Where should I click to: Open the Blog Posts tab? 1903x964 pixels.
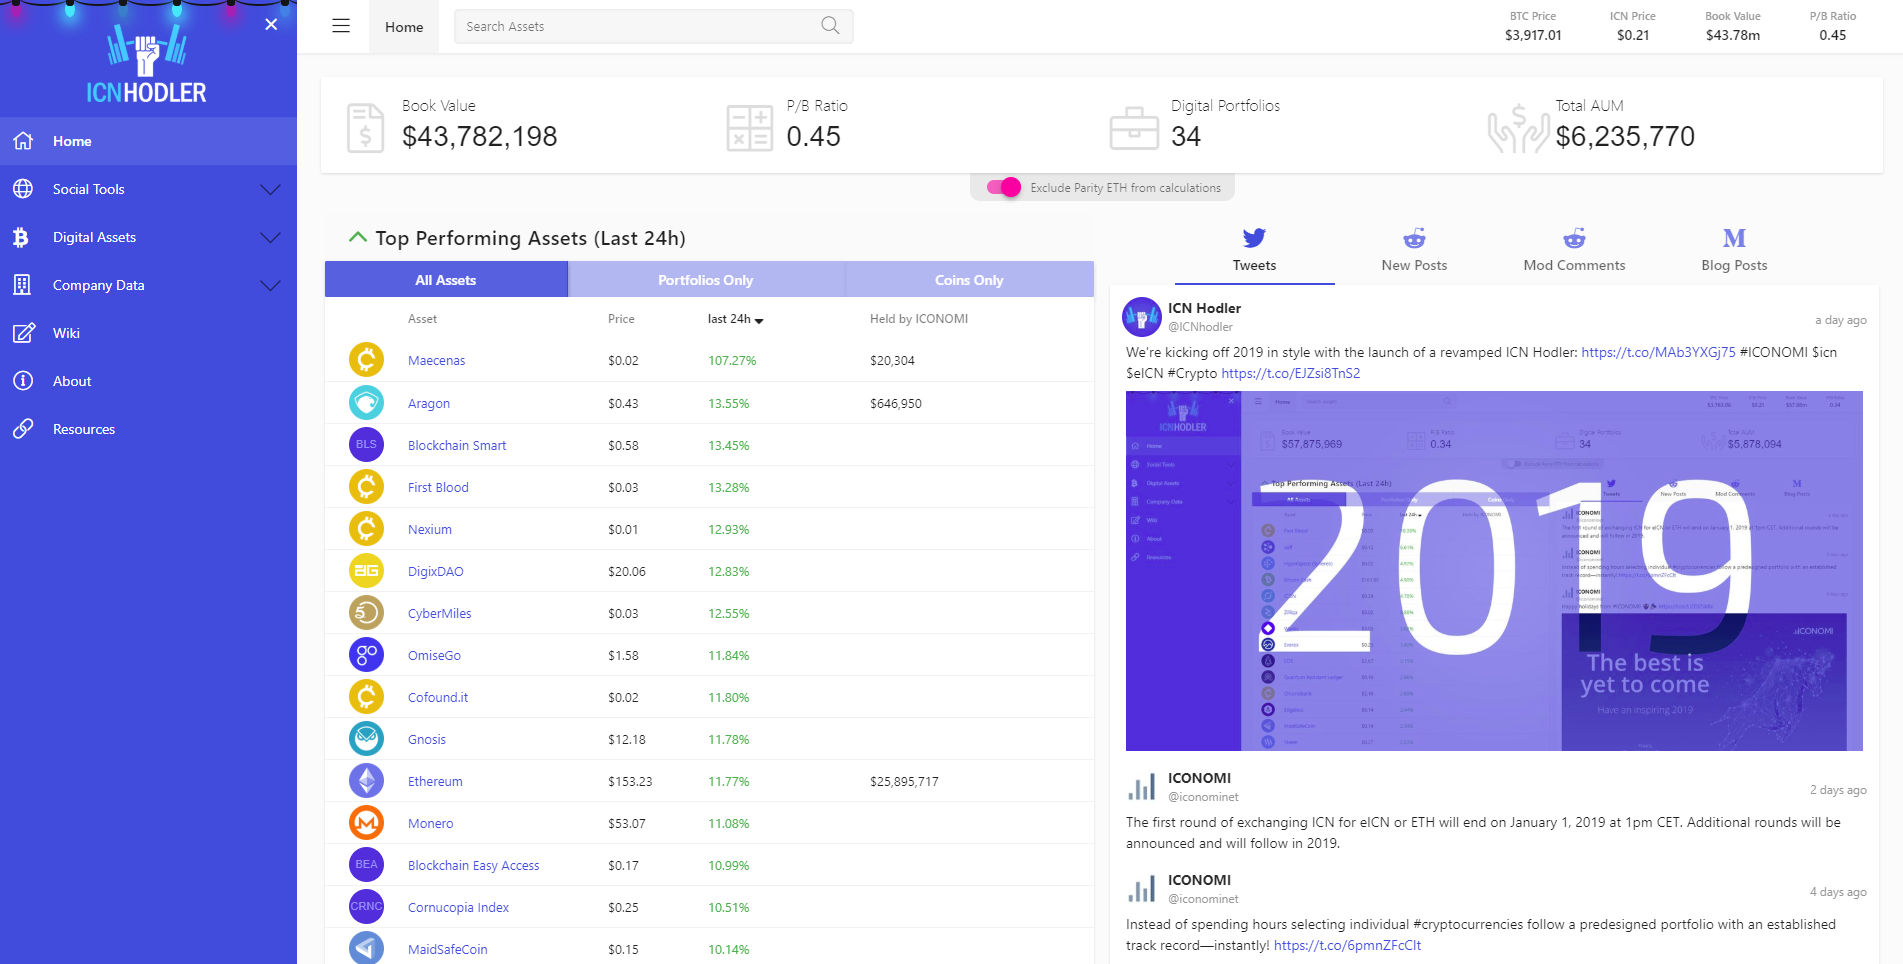click(1734, 251)
